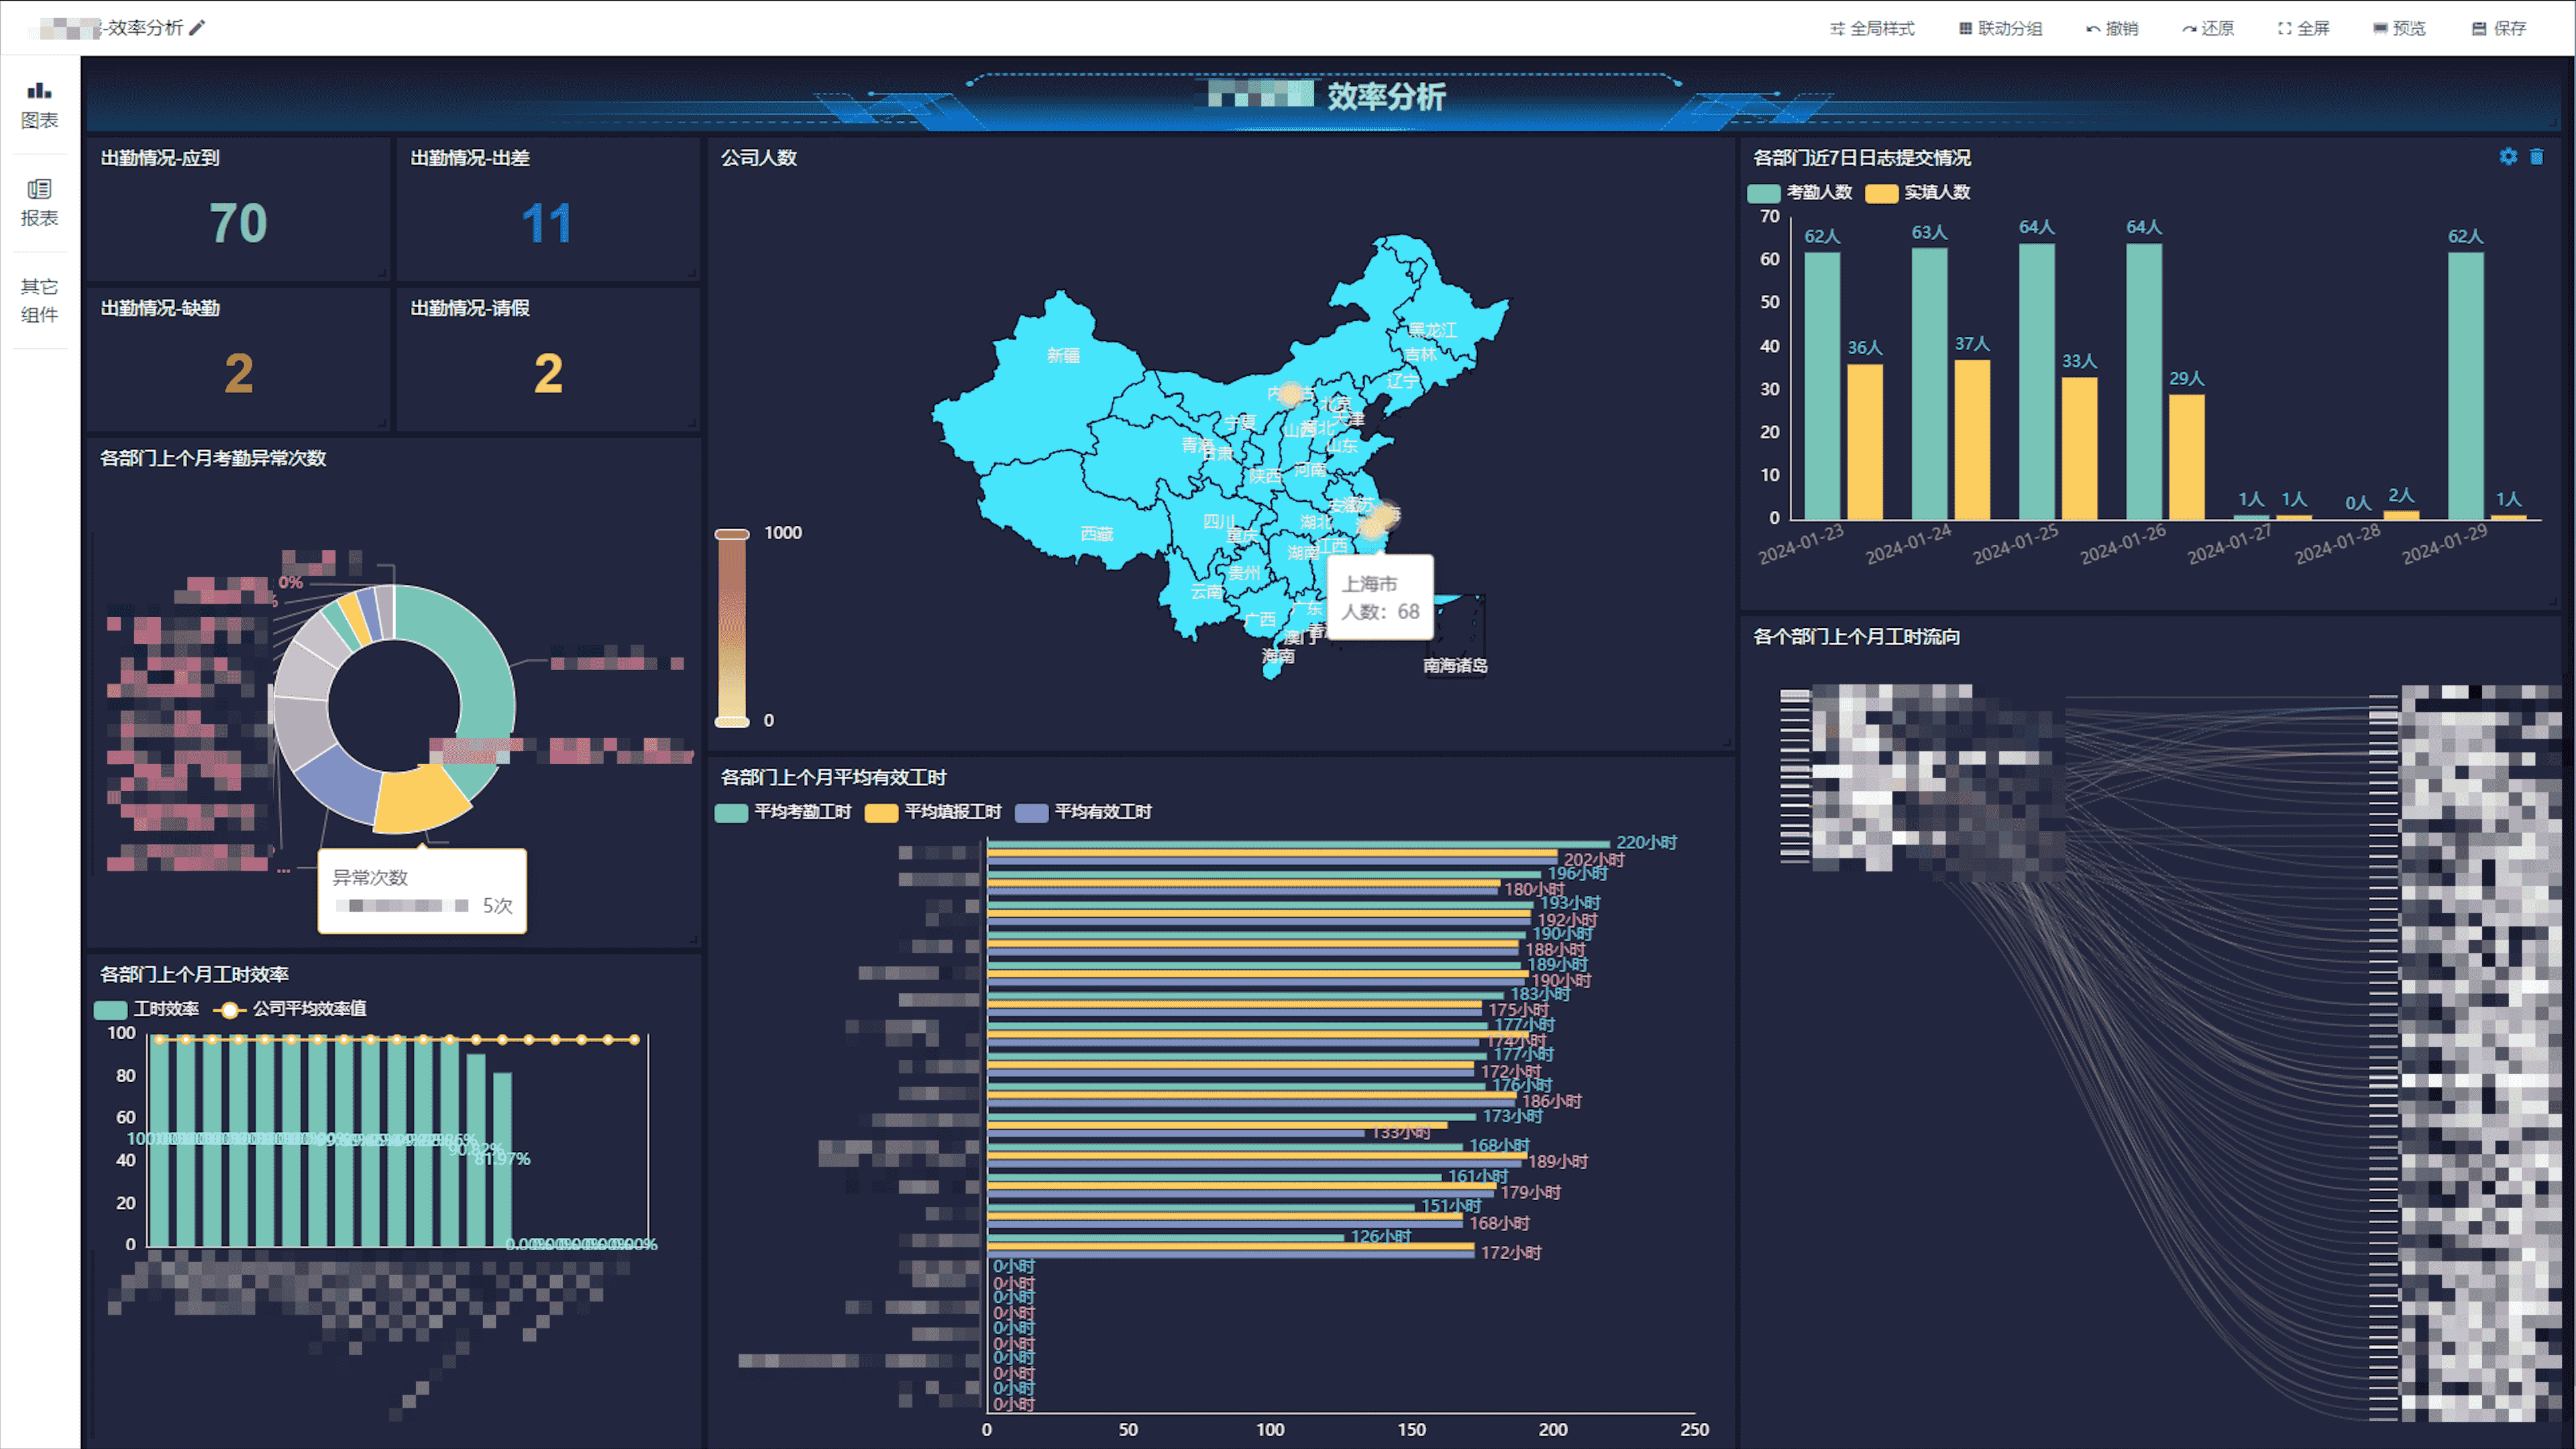
Task: Click the 62人 bar for 2024-01-29
Action: point(2466,386)
